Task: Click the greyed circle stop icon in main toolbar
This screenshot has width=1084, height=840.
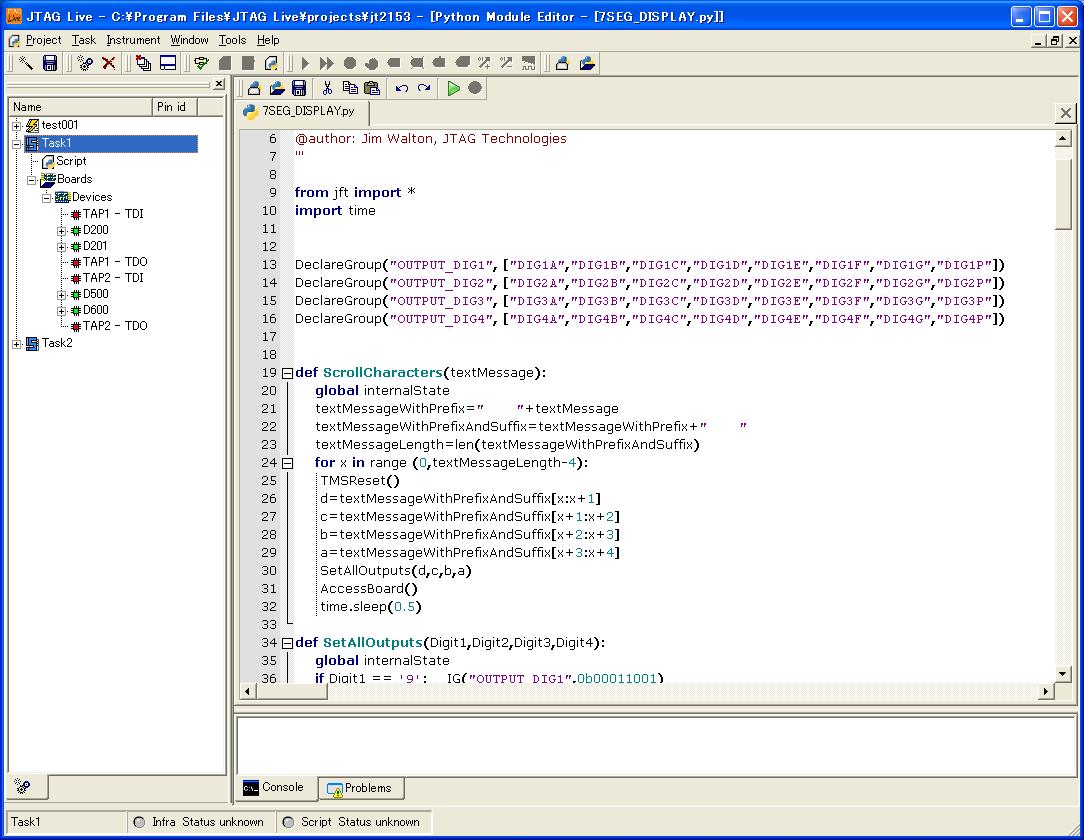Action: click(350, 64)
